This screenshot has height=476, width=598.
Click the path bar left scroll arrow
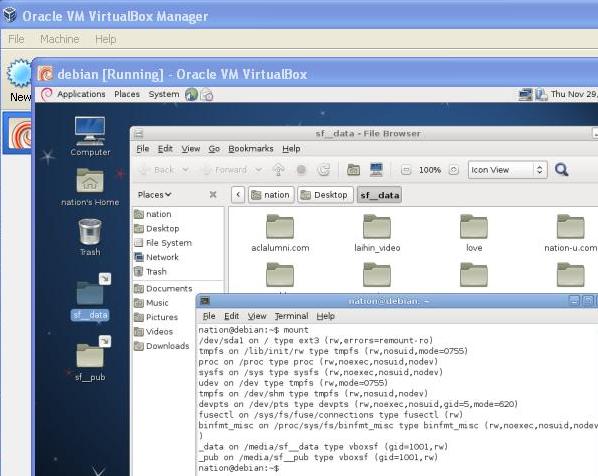coord(238,195)
